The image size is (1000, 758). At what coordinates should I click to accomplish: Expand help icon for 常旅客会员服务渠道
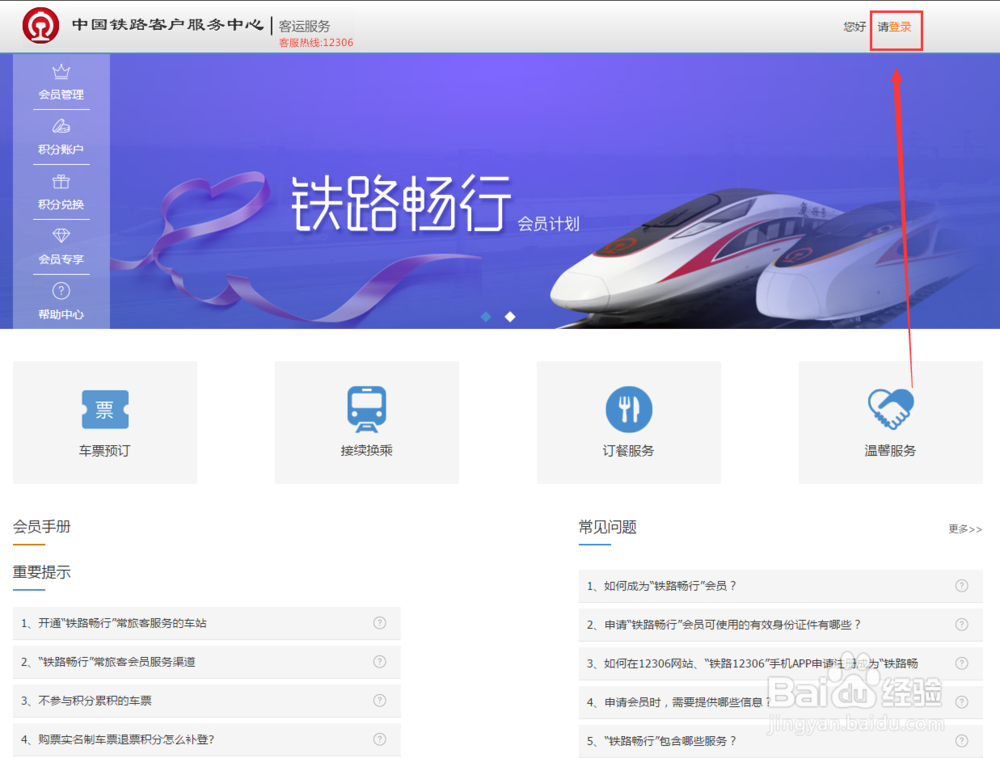coord(379,662)
